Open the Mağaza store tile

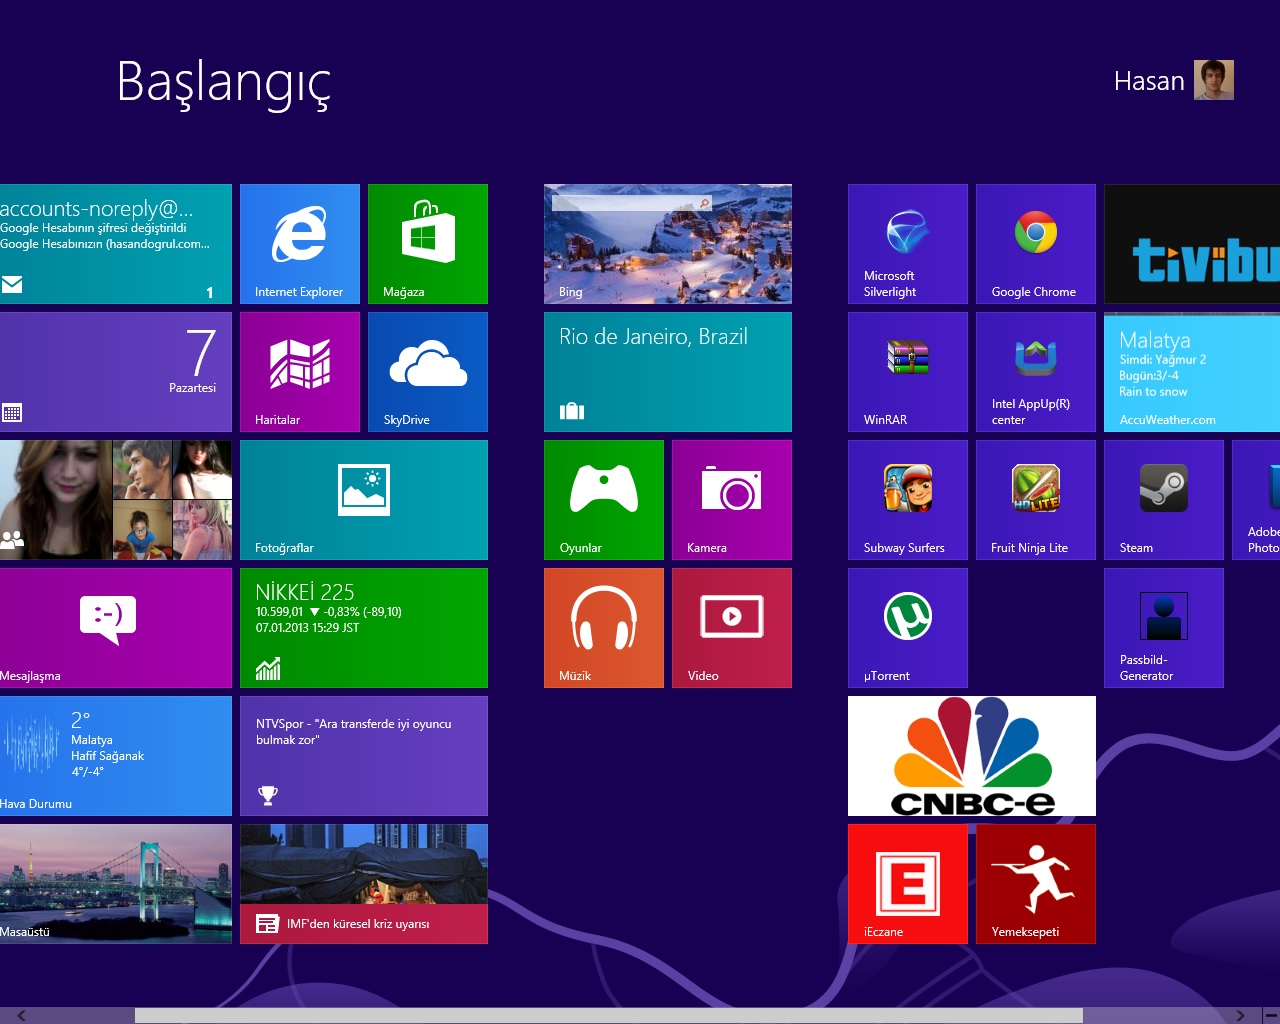(x=428, y=244)
